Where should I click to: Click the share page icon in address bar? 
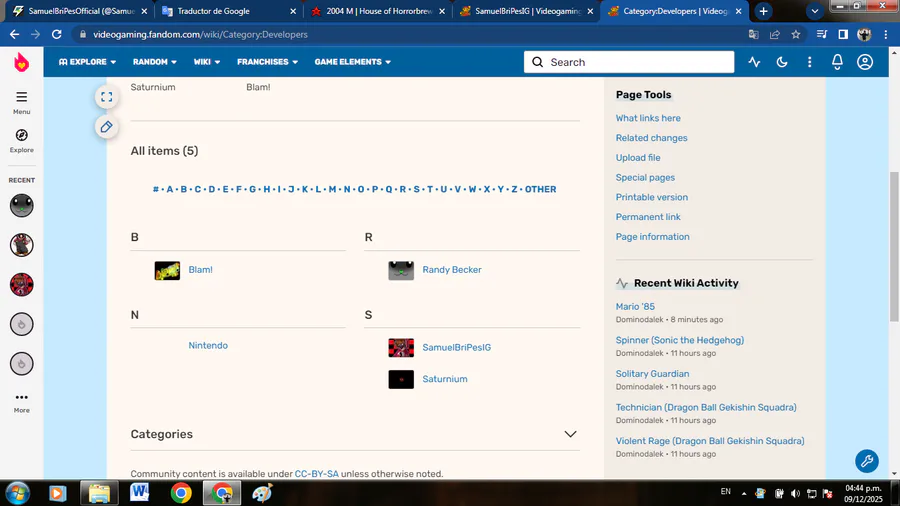[x=775, y=34]
